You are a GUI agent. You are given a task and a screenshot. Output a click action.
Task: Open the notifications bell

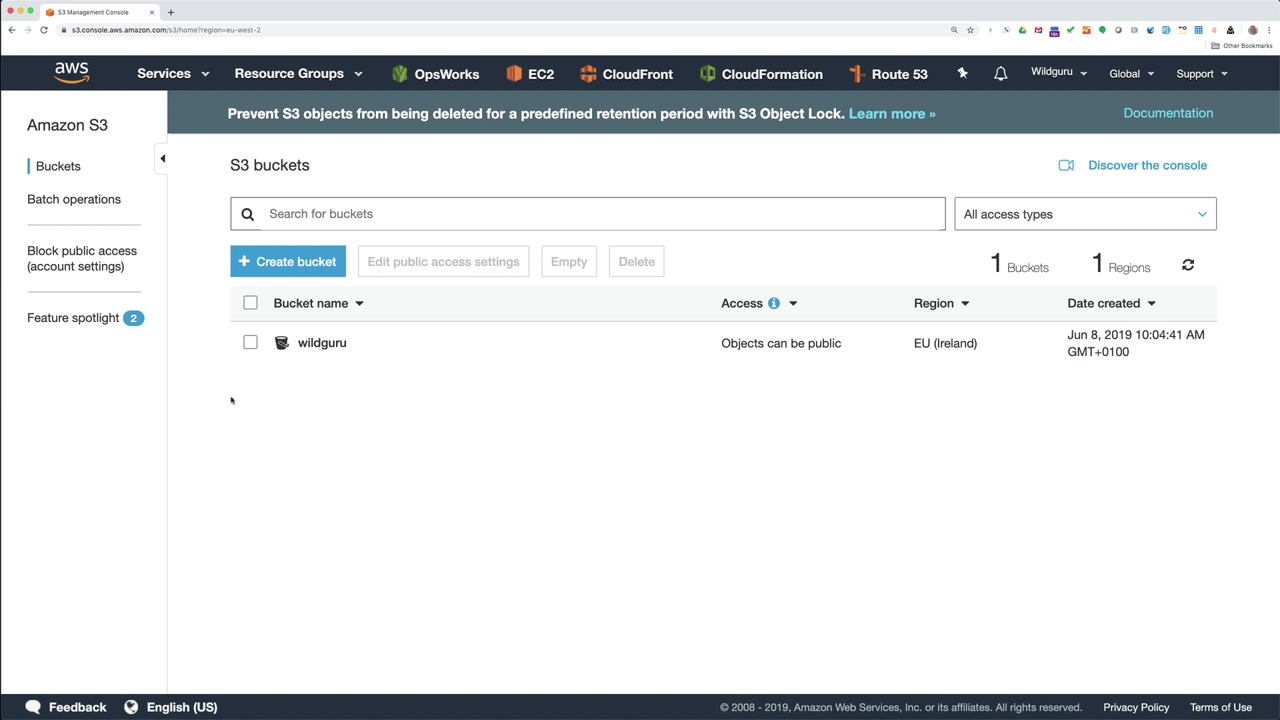(1000, 74)
